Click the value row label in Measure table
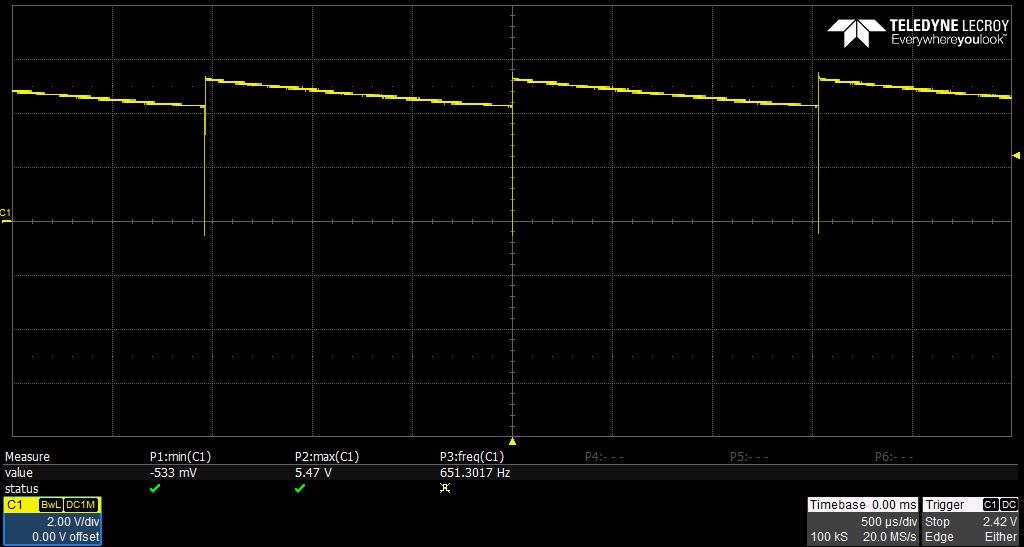1024x547 pixels. (x=18, y=473)
